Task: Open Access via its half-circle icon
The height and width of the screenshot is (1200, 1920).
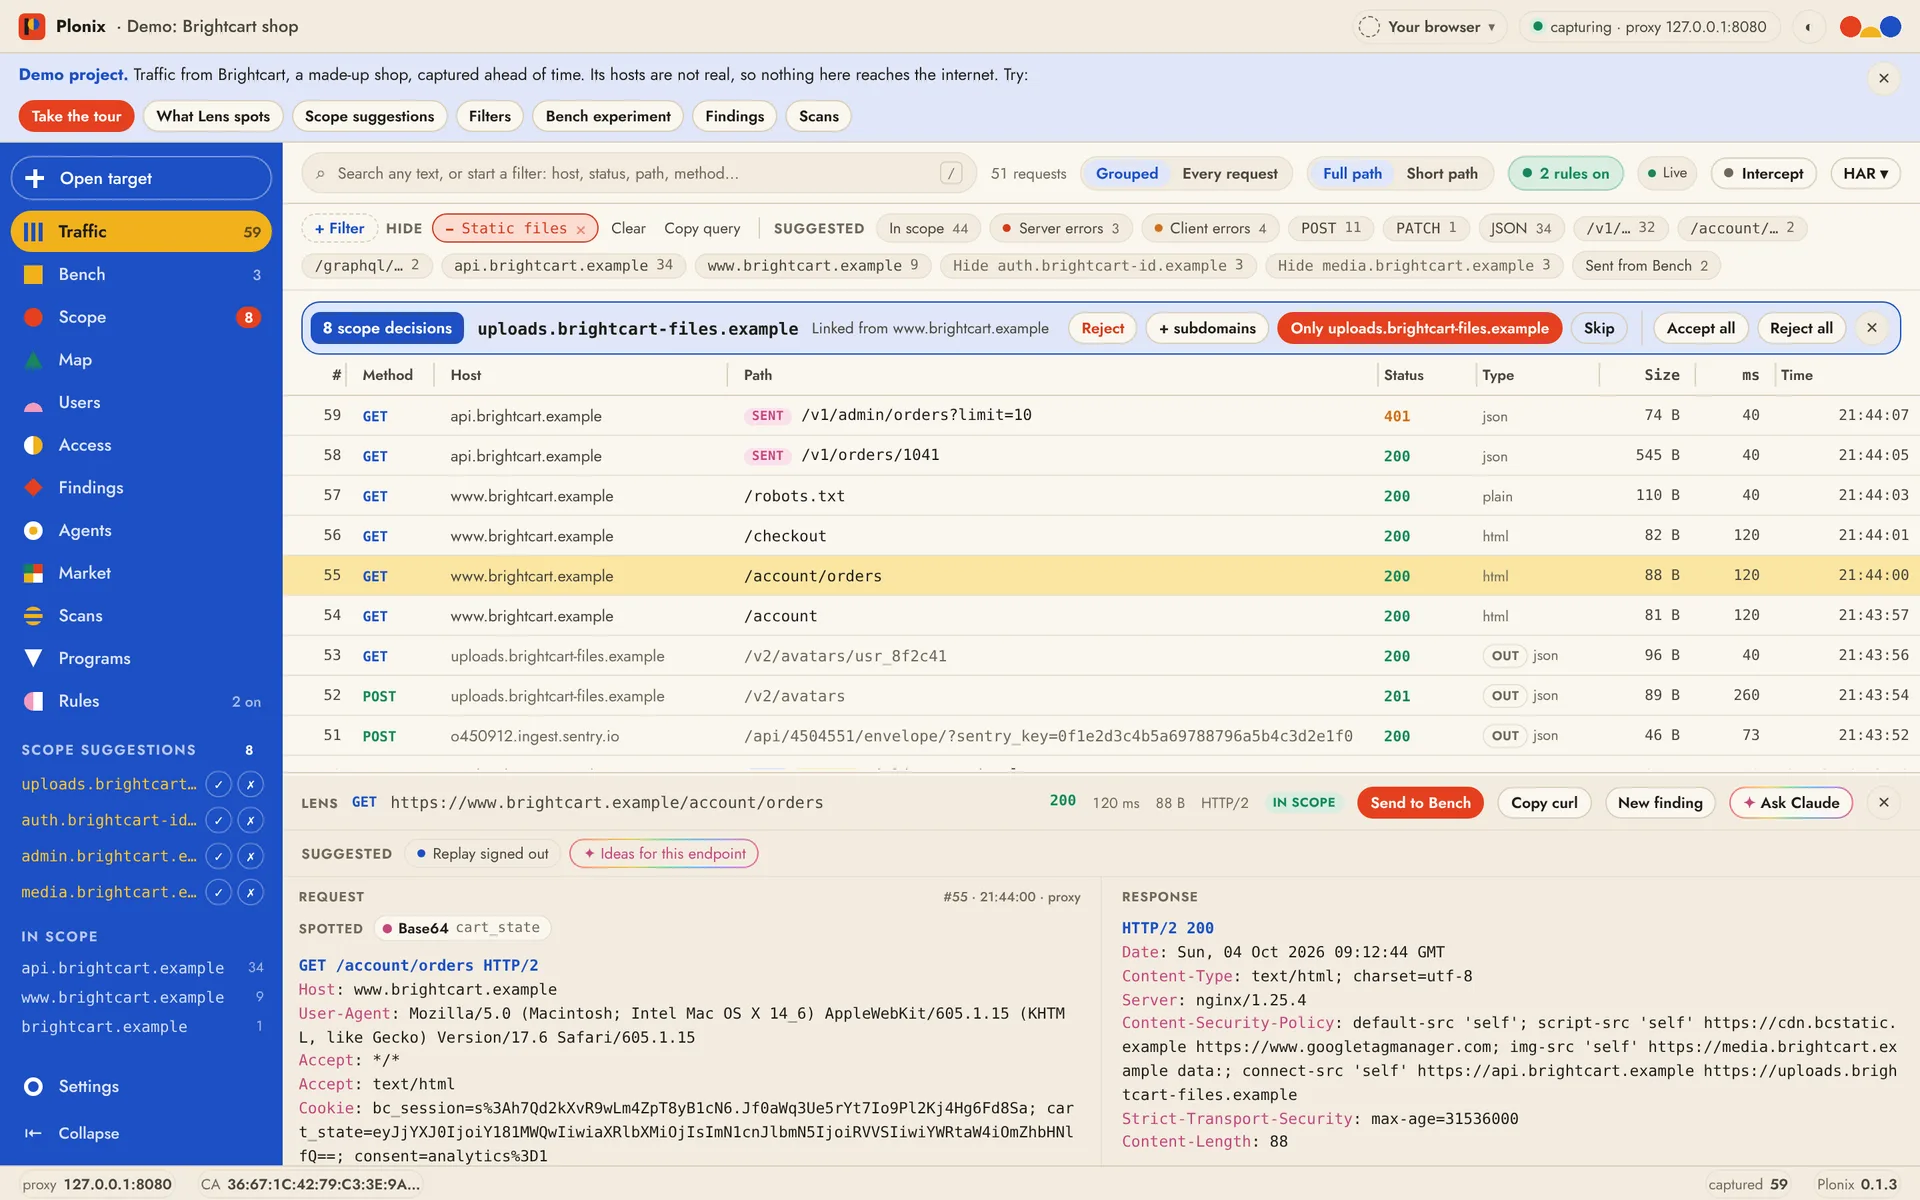Action: pos(33,445)
